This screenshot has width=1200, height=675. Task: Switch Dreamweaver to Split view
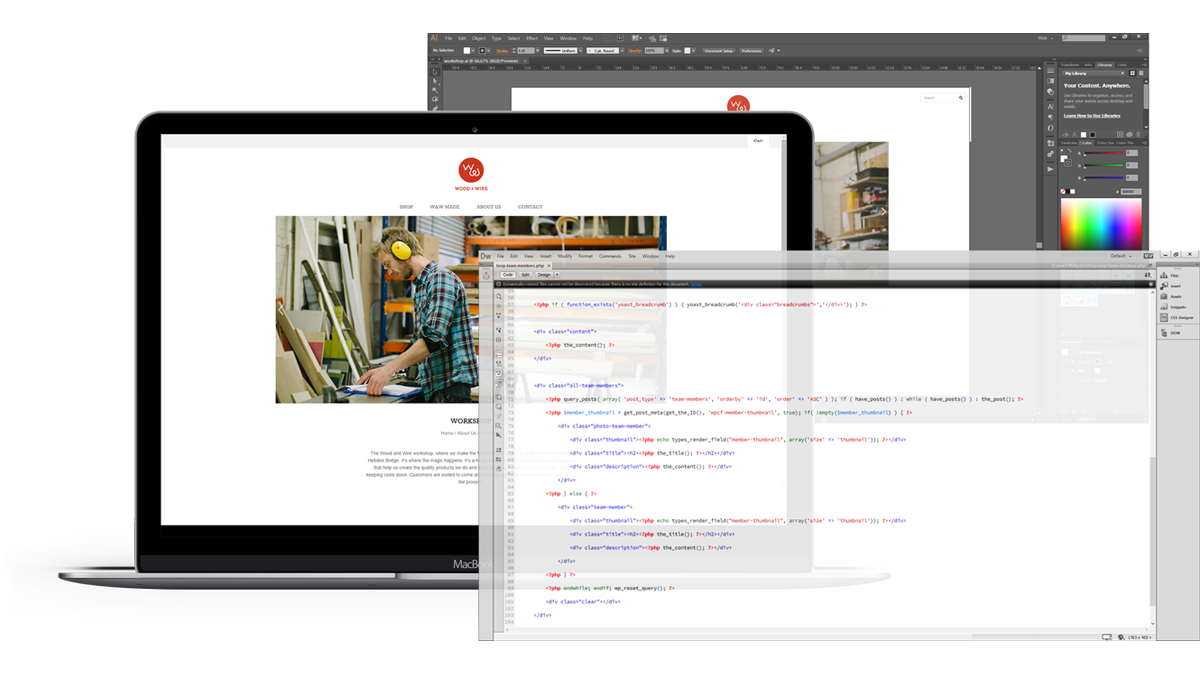pos(526,274)
